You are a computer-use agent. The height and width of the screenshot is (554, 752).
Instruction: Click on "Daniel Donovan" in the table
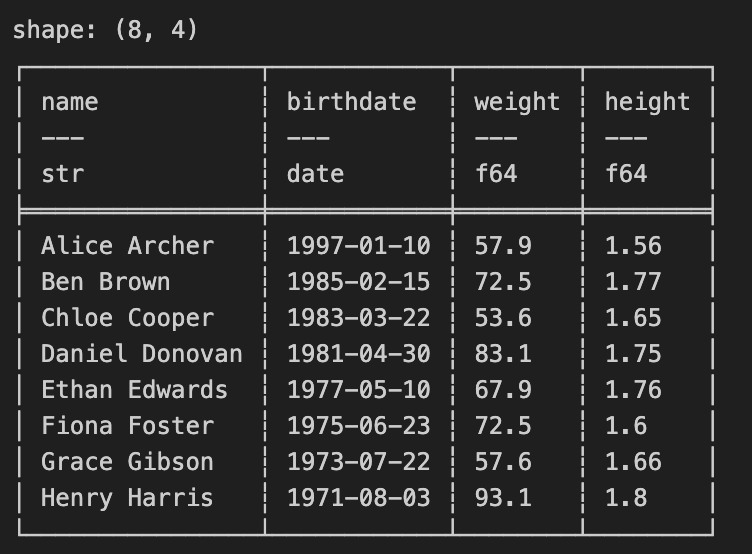141,354
